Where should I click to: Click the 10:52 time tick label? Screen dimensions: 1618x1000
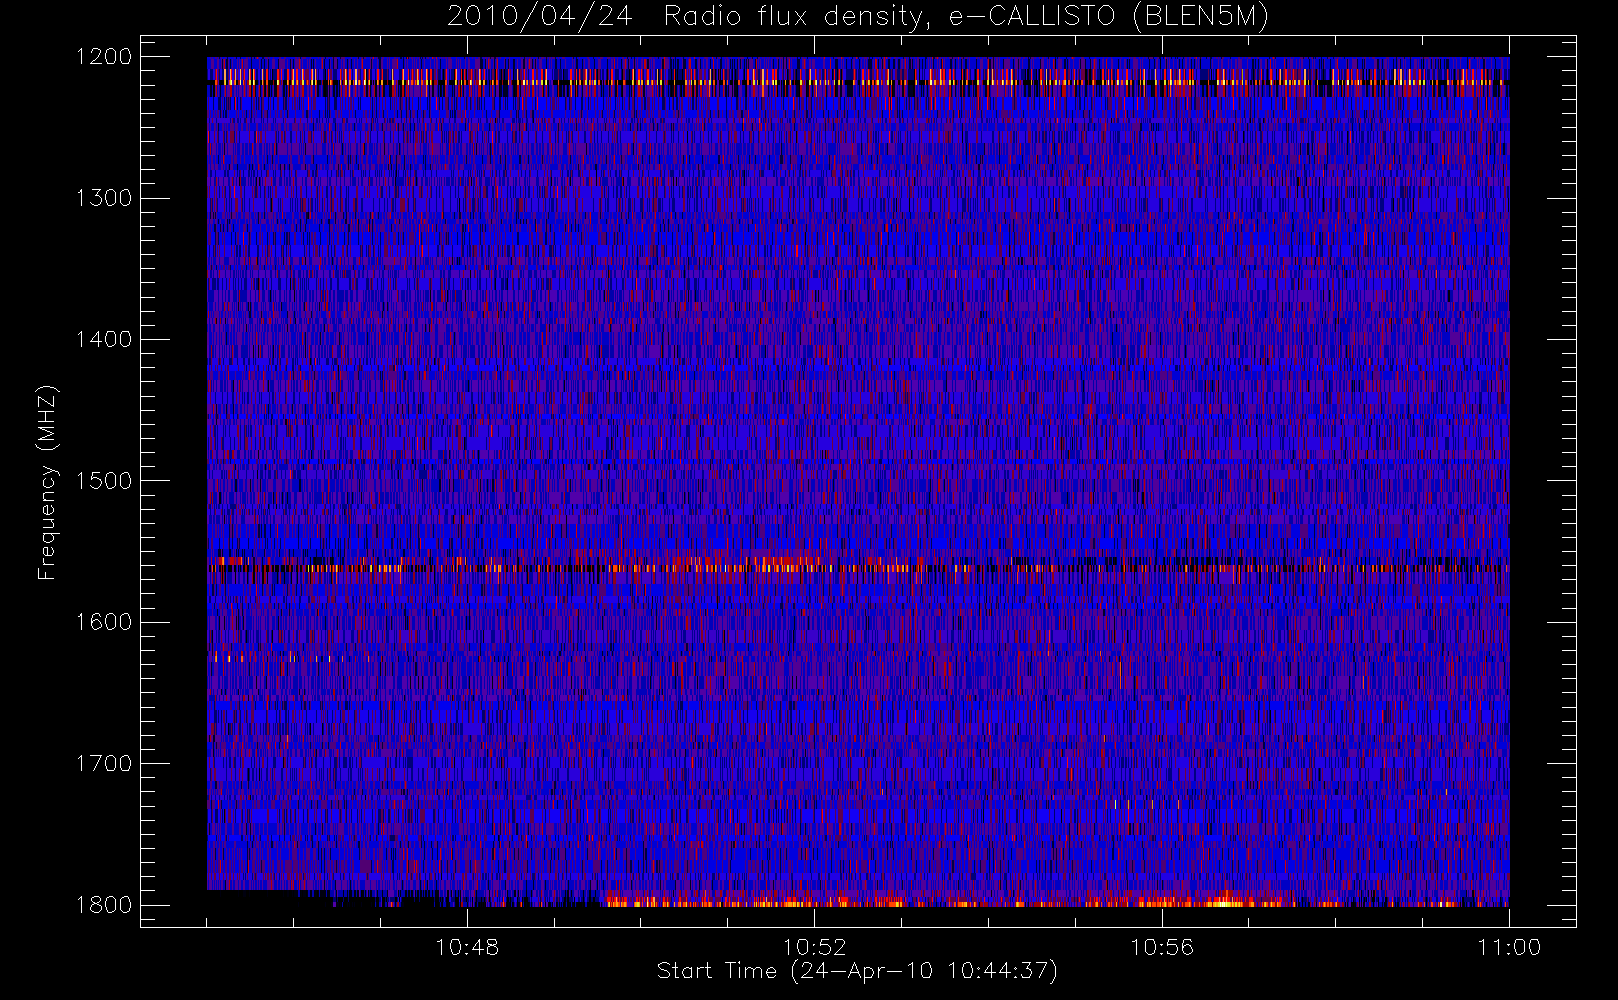814,947
